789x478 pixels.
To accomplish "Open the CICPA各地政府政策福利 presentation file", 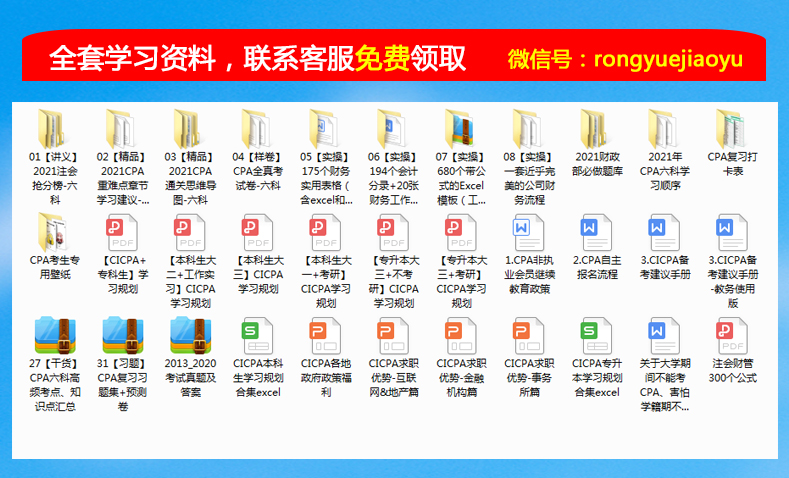I will pyautogui.click(x=324, y=336).
